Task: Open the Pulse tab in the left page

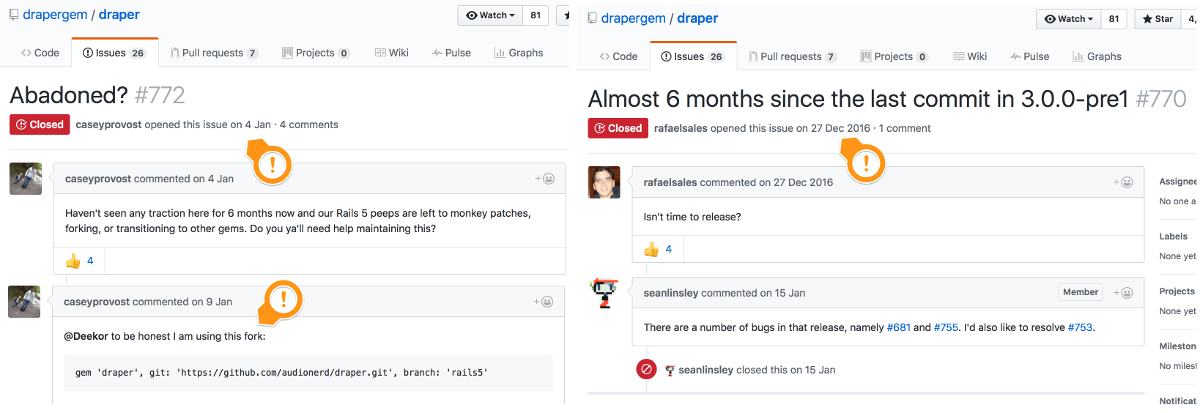Action: point(451,53)
